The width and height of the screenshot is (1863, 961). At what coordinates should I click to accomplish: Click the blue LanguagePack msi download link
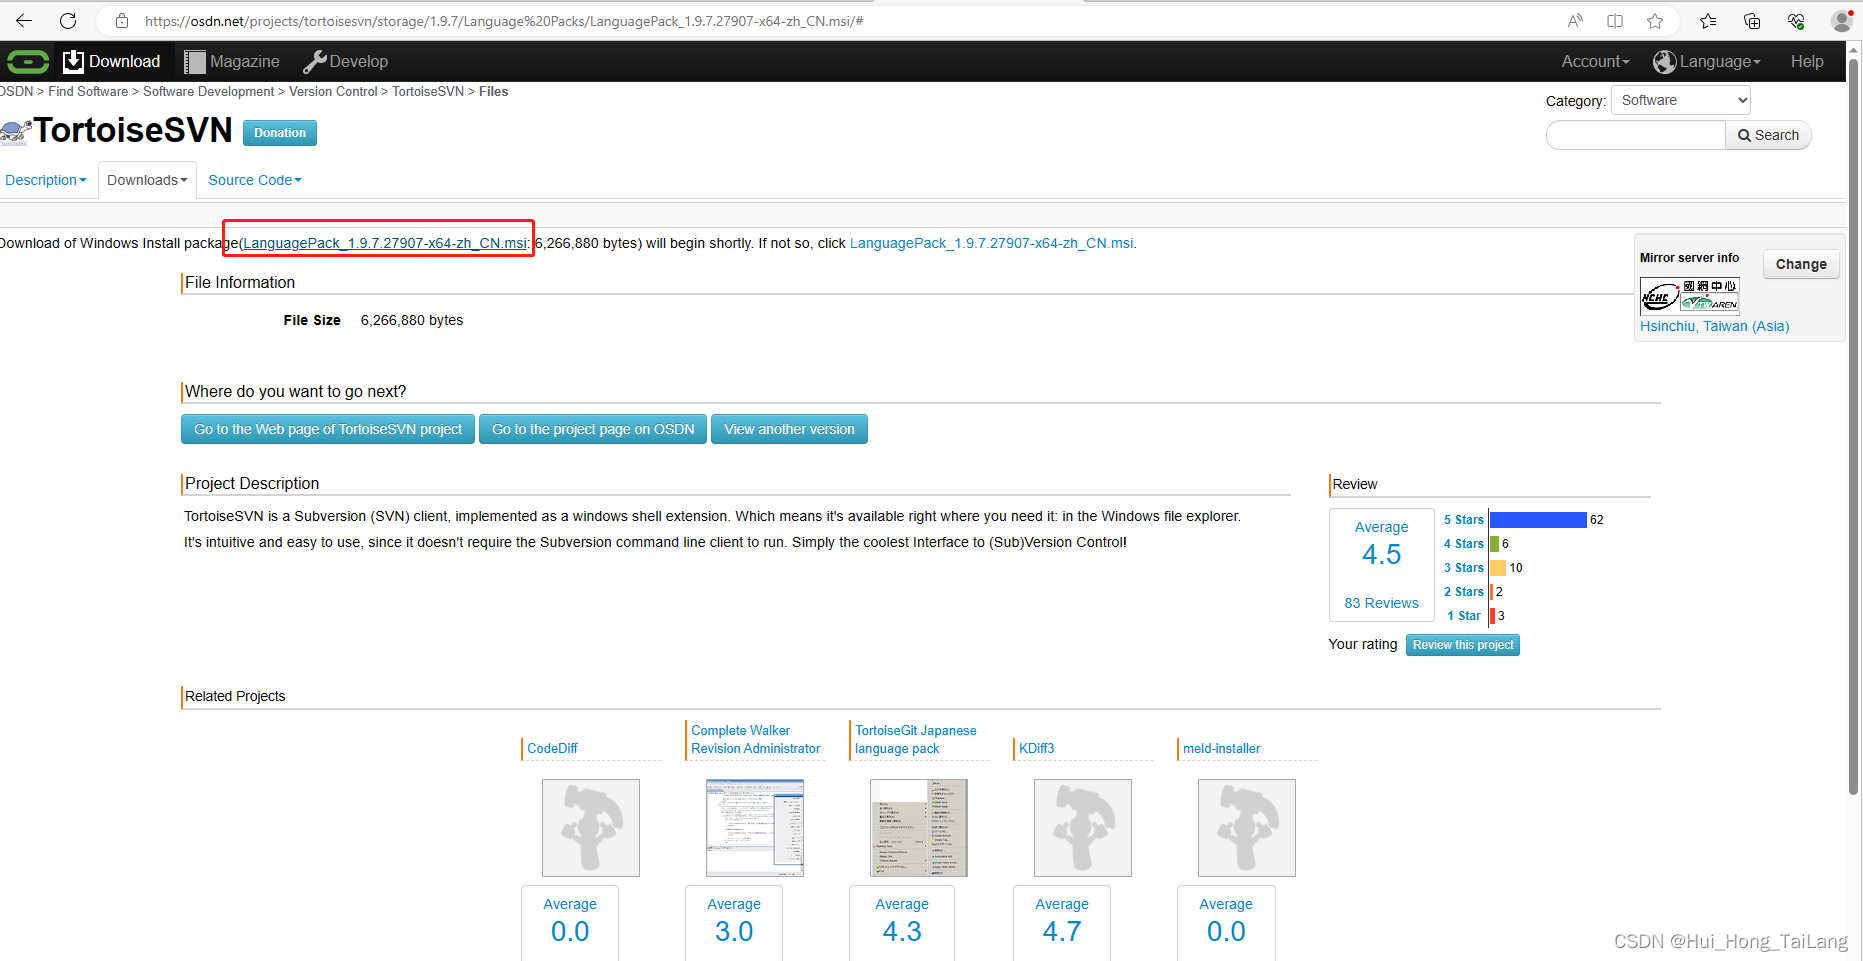991,243
